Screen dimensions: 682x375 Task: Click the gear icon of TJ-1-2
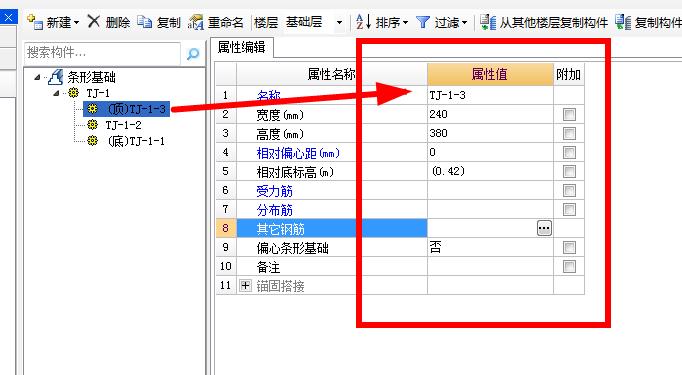click(92, 125)
